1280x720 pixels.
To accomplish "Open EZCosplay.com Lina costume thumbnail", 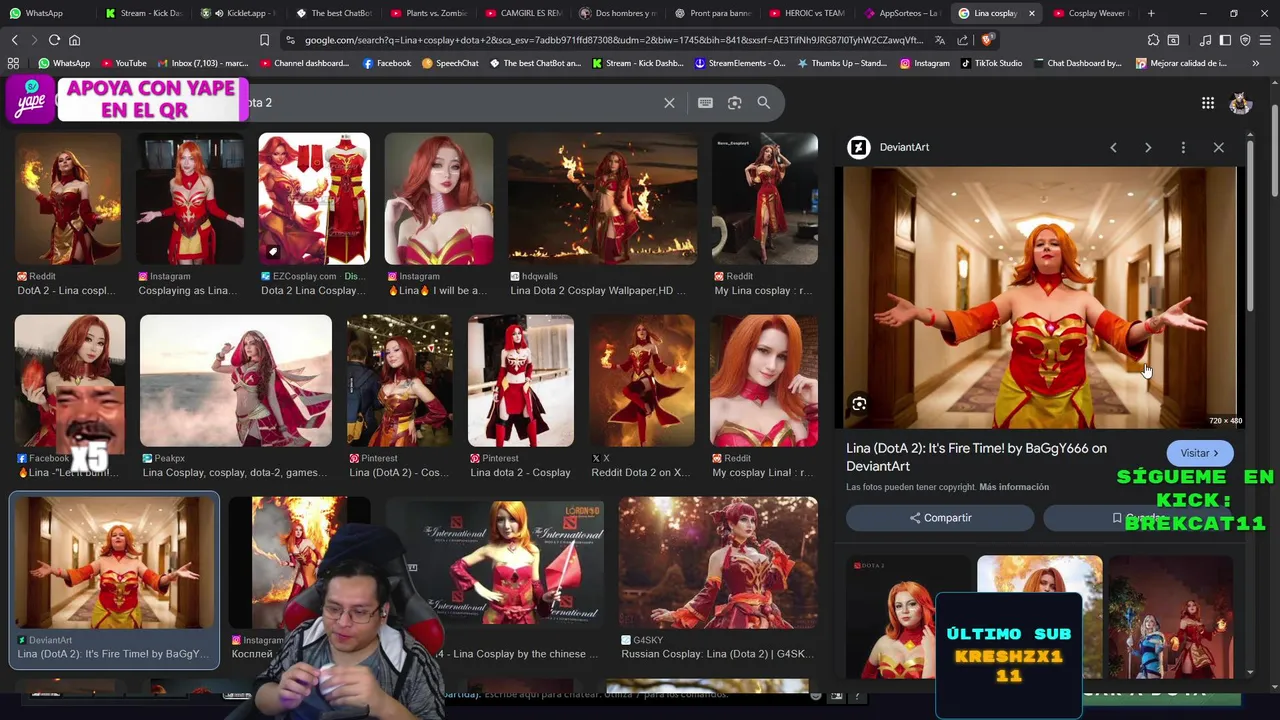I will pos(314,199).
